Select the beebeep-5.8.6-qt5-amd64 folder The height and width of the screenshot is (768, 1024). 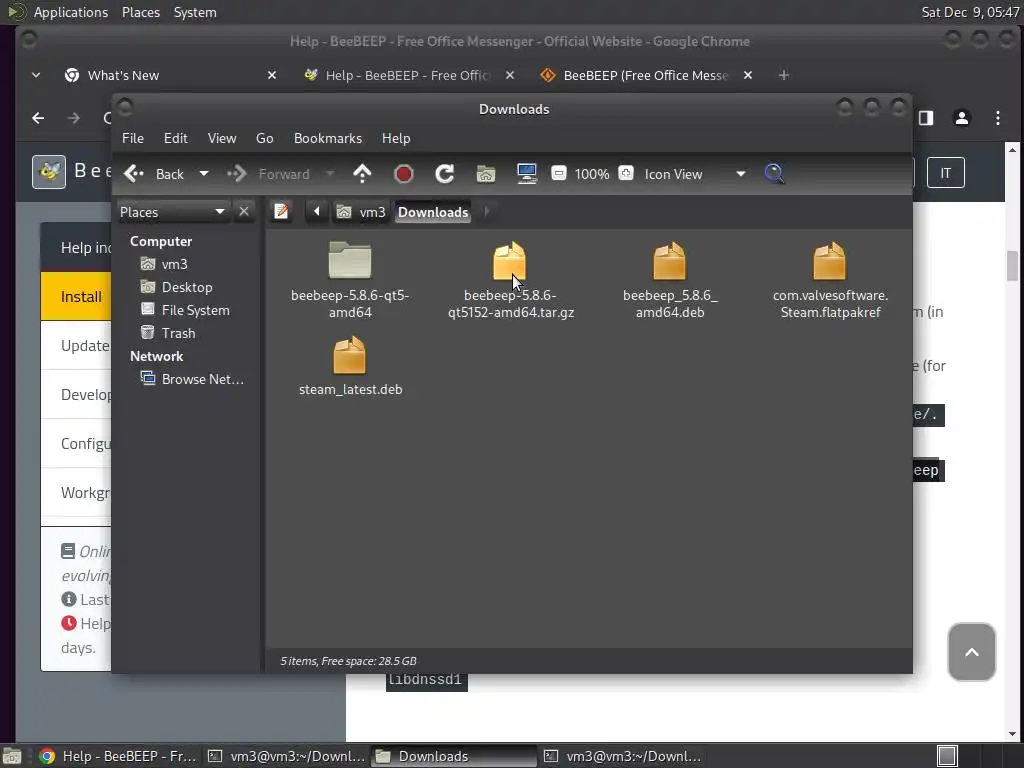[350, 280]
